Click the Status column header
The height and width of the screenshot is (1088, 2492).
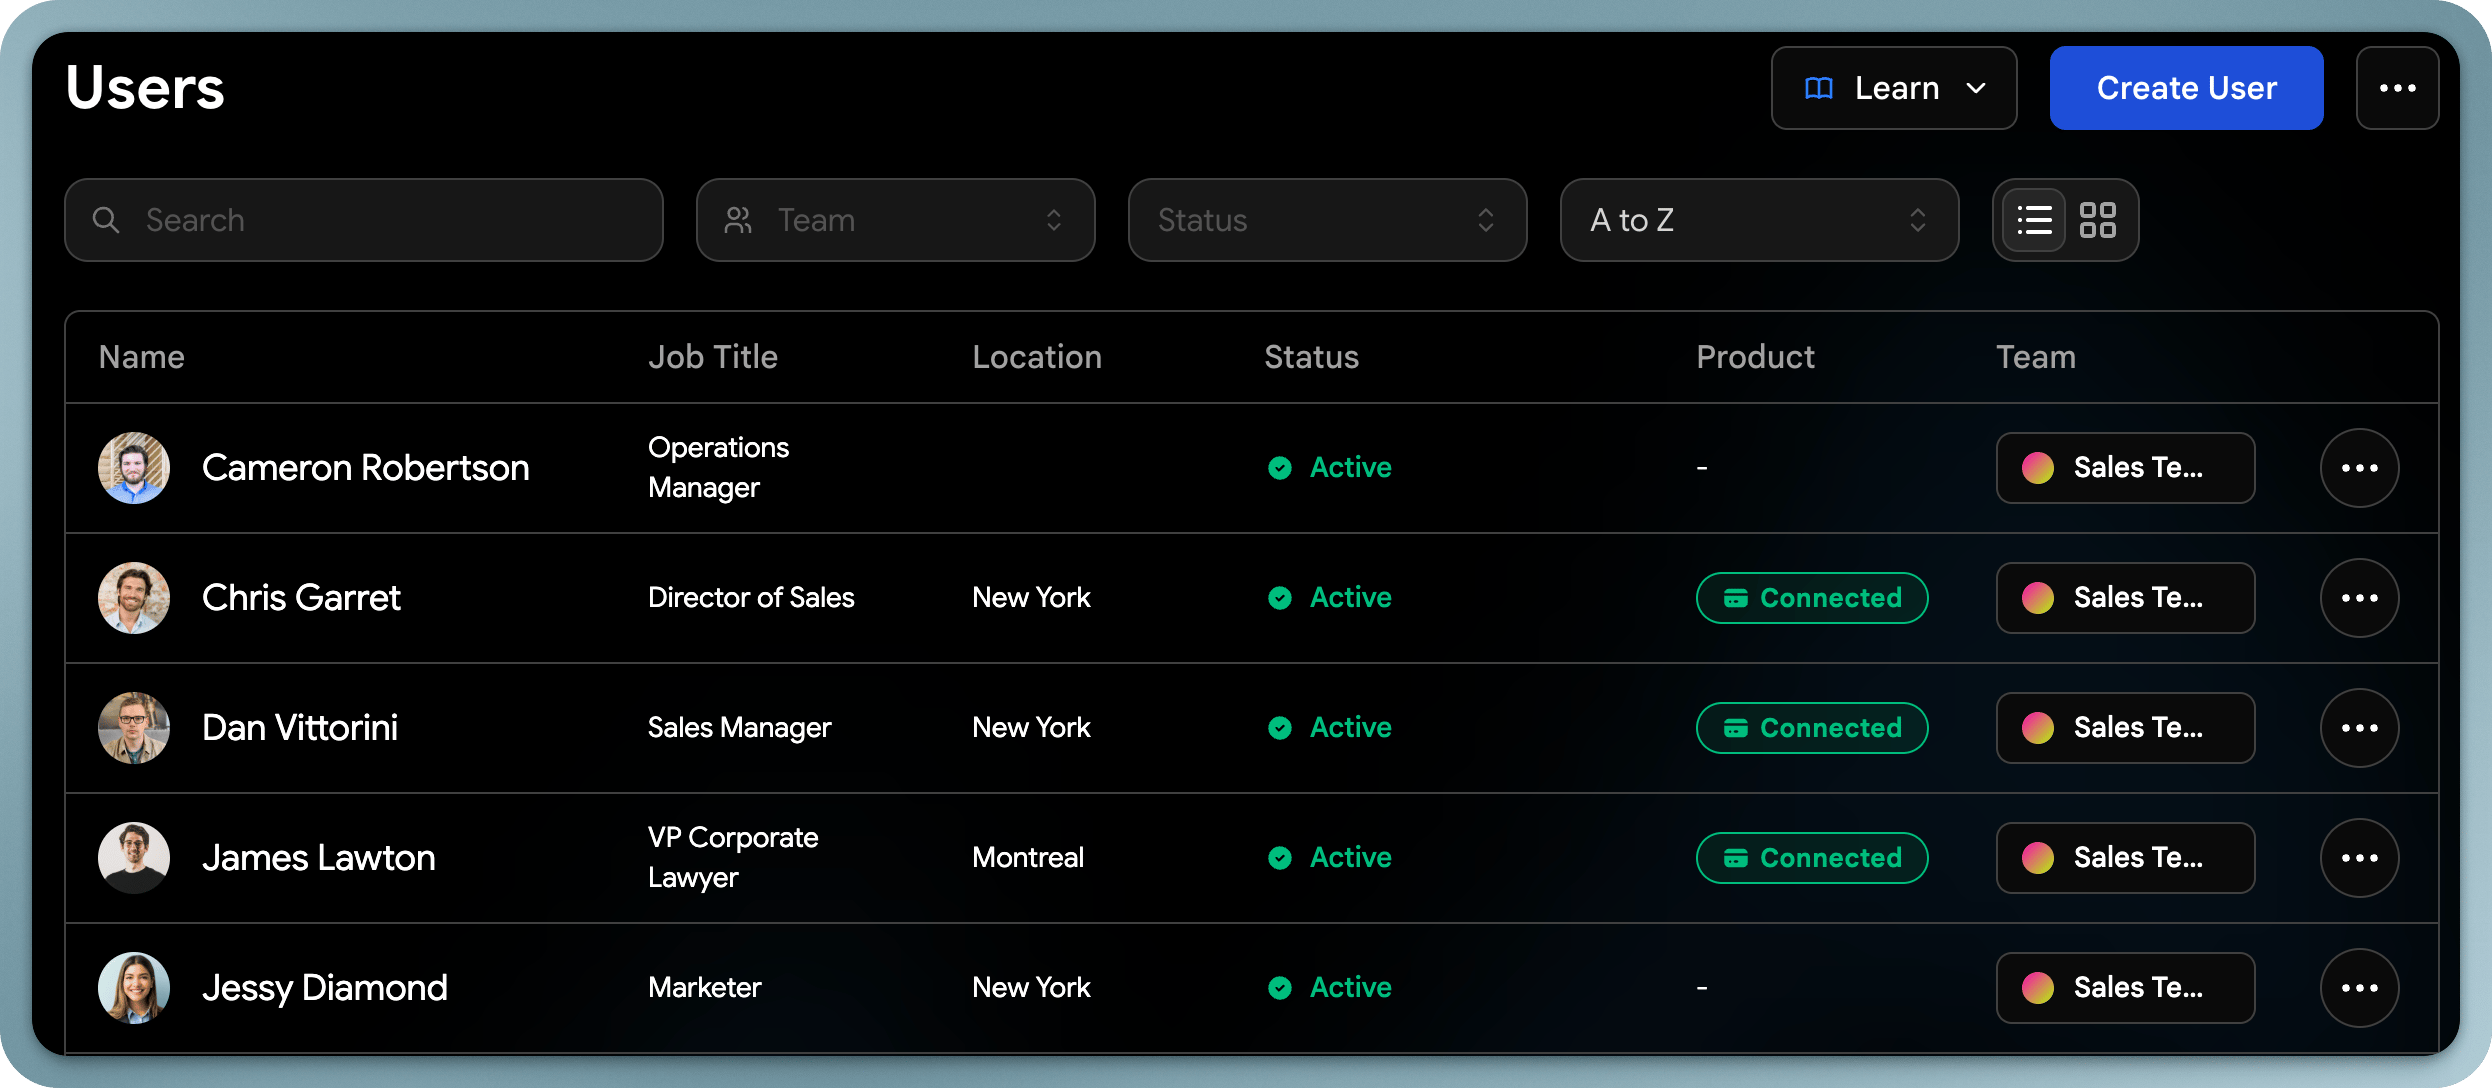pos(1311,357)
